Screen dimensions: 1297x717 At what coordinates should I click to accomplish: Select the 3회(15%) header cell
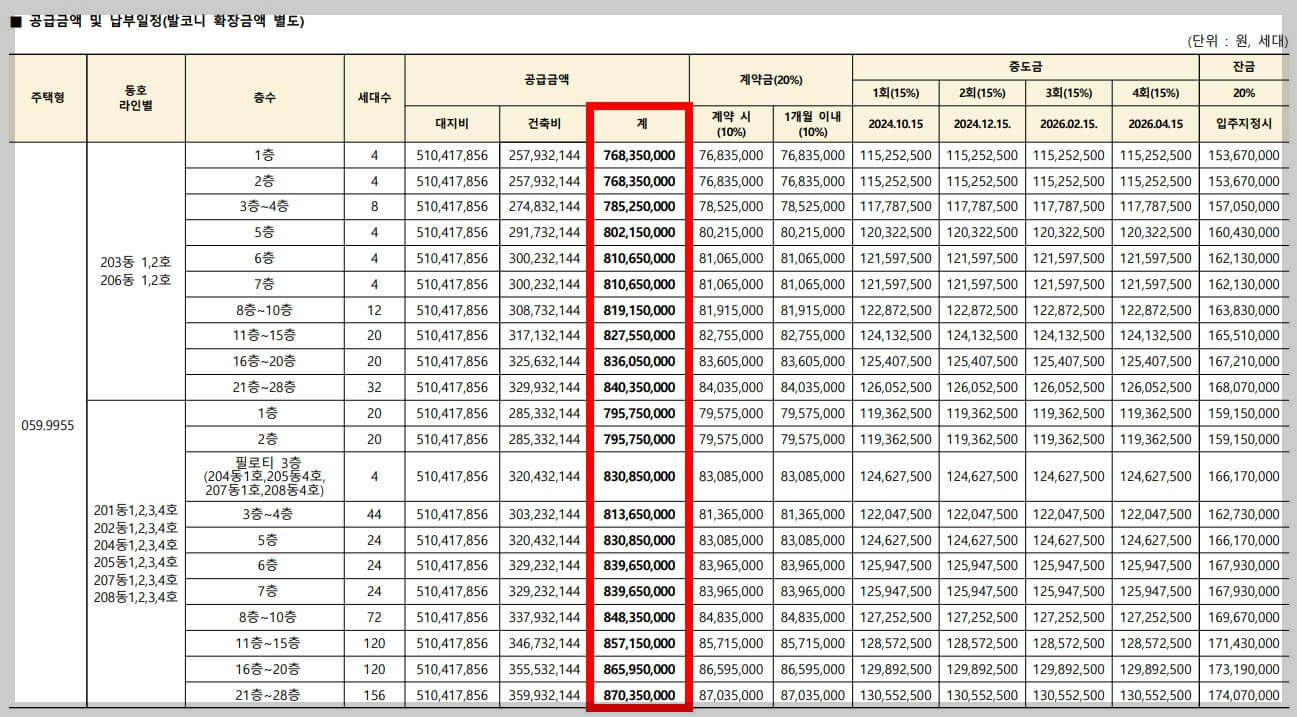pyautogui.click(x=1069, y=93)
